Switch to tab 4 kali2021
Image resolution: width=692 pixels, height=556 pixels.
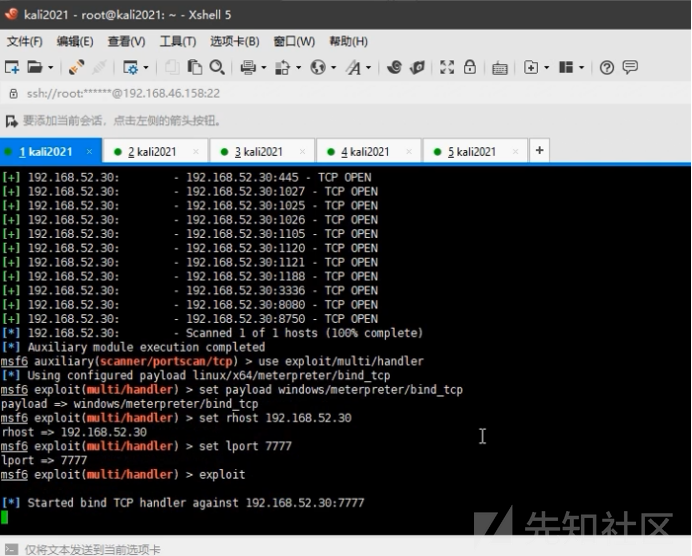(369, 152)
